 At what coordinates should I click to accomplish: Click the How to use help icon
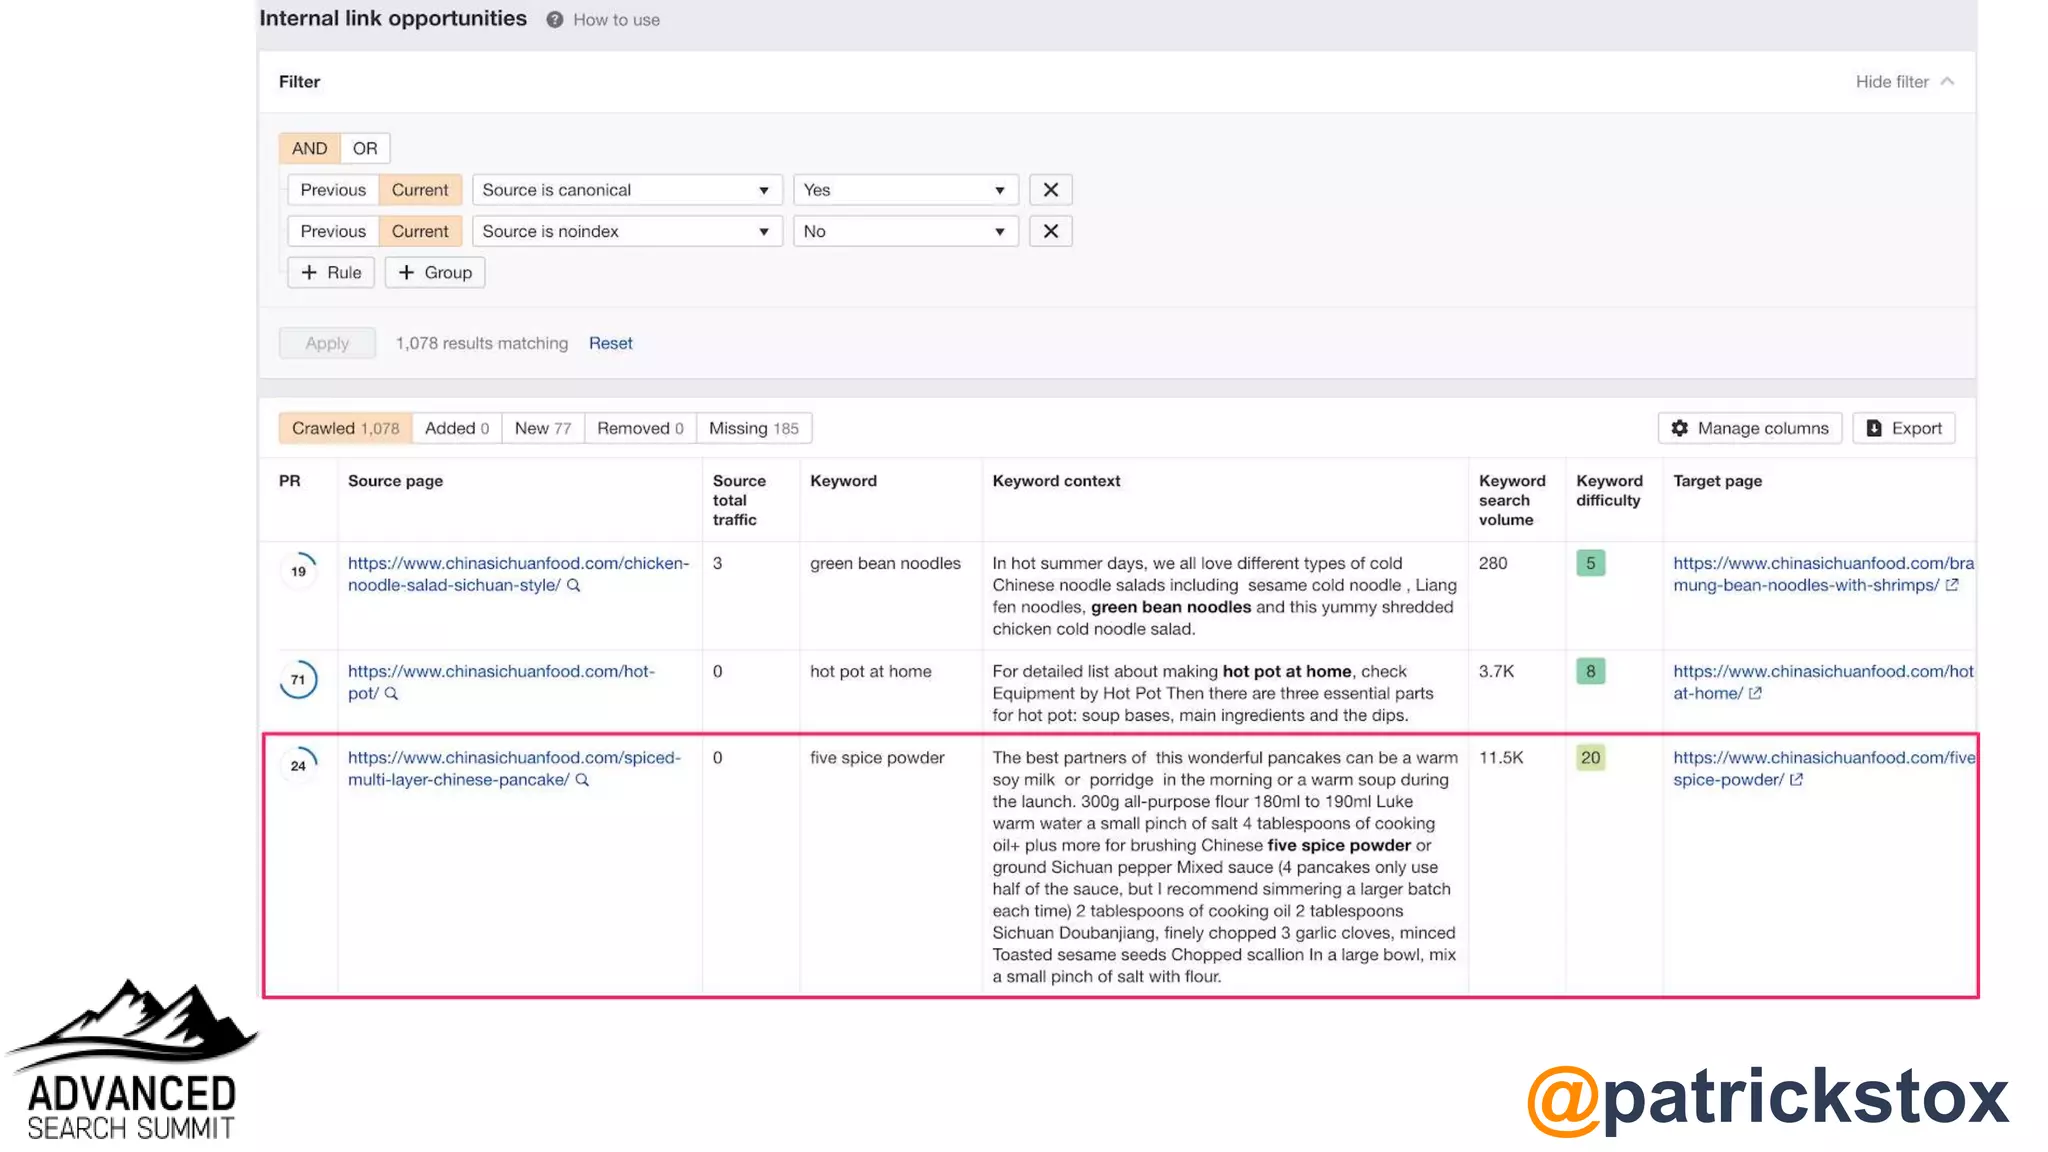point(554,20)
